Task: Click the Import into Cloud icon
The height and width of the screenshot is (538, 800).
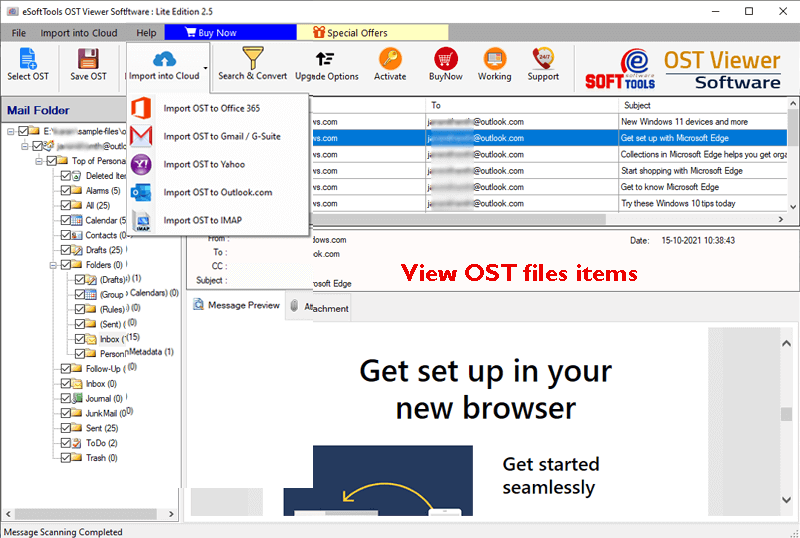Action: (164, 59)
